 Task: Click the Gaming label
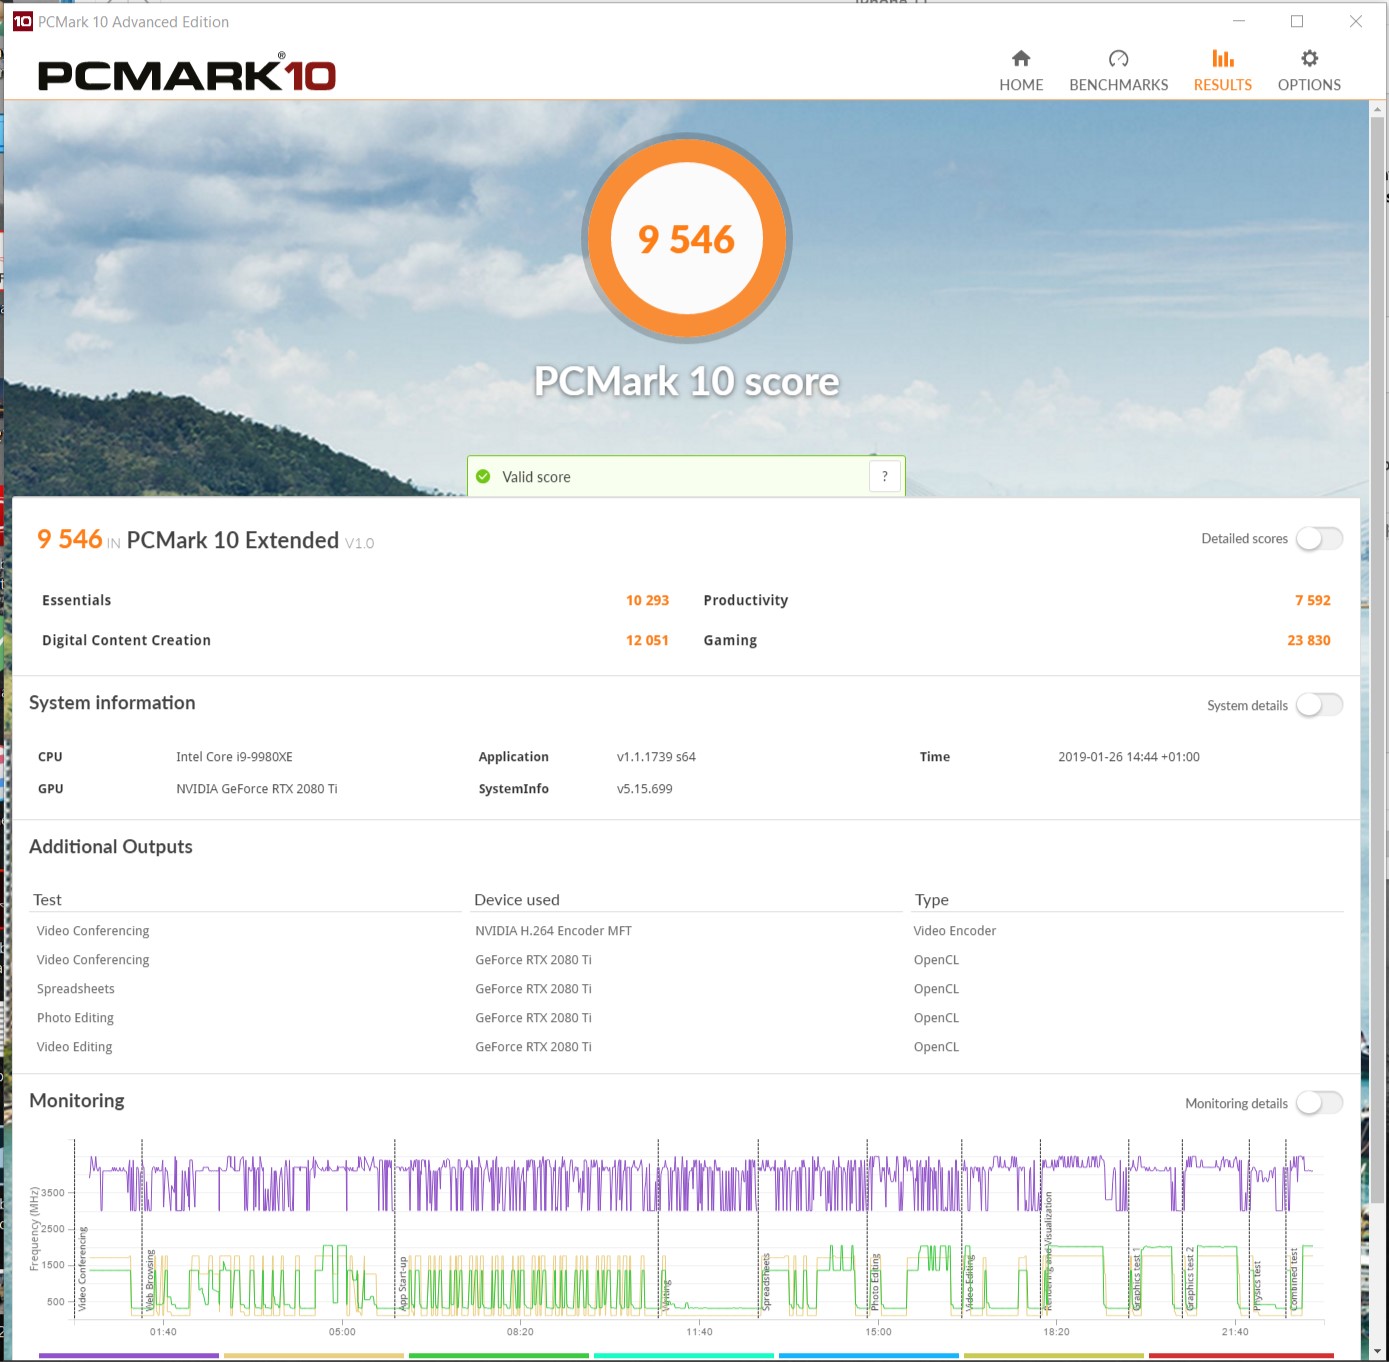coord(730,640)
